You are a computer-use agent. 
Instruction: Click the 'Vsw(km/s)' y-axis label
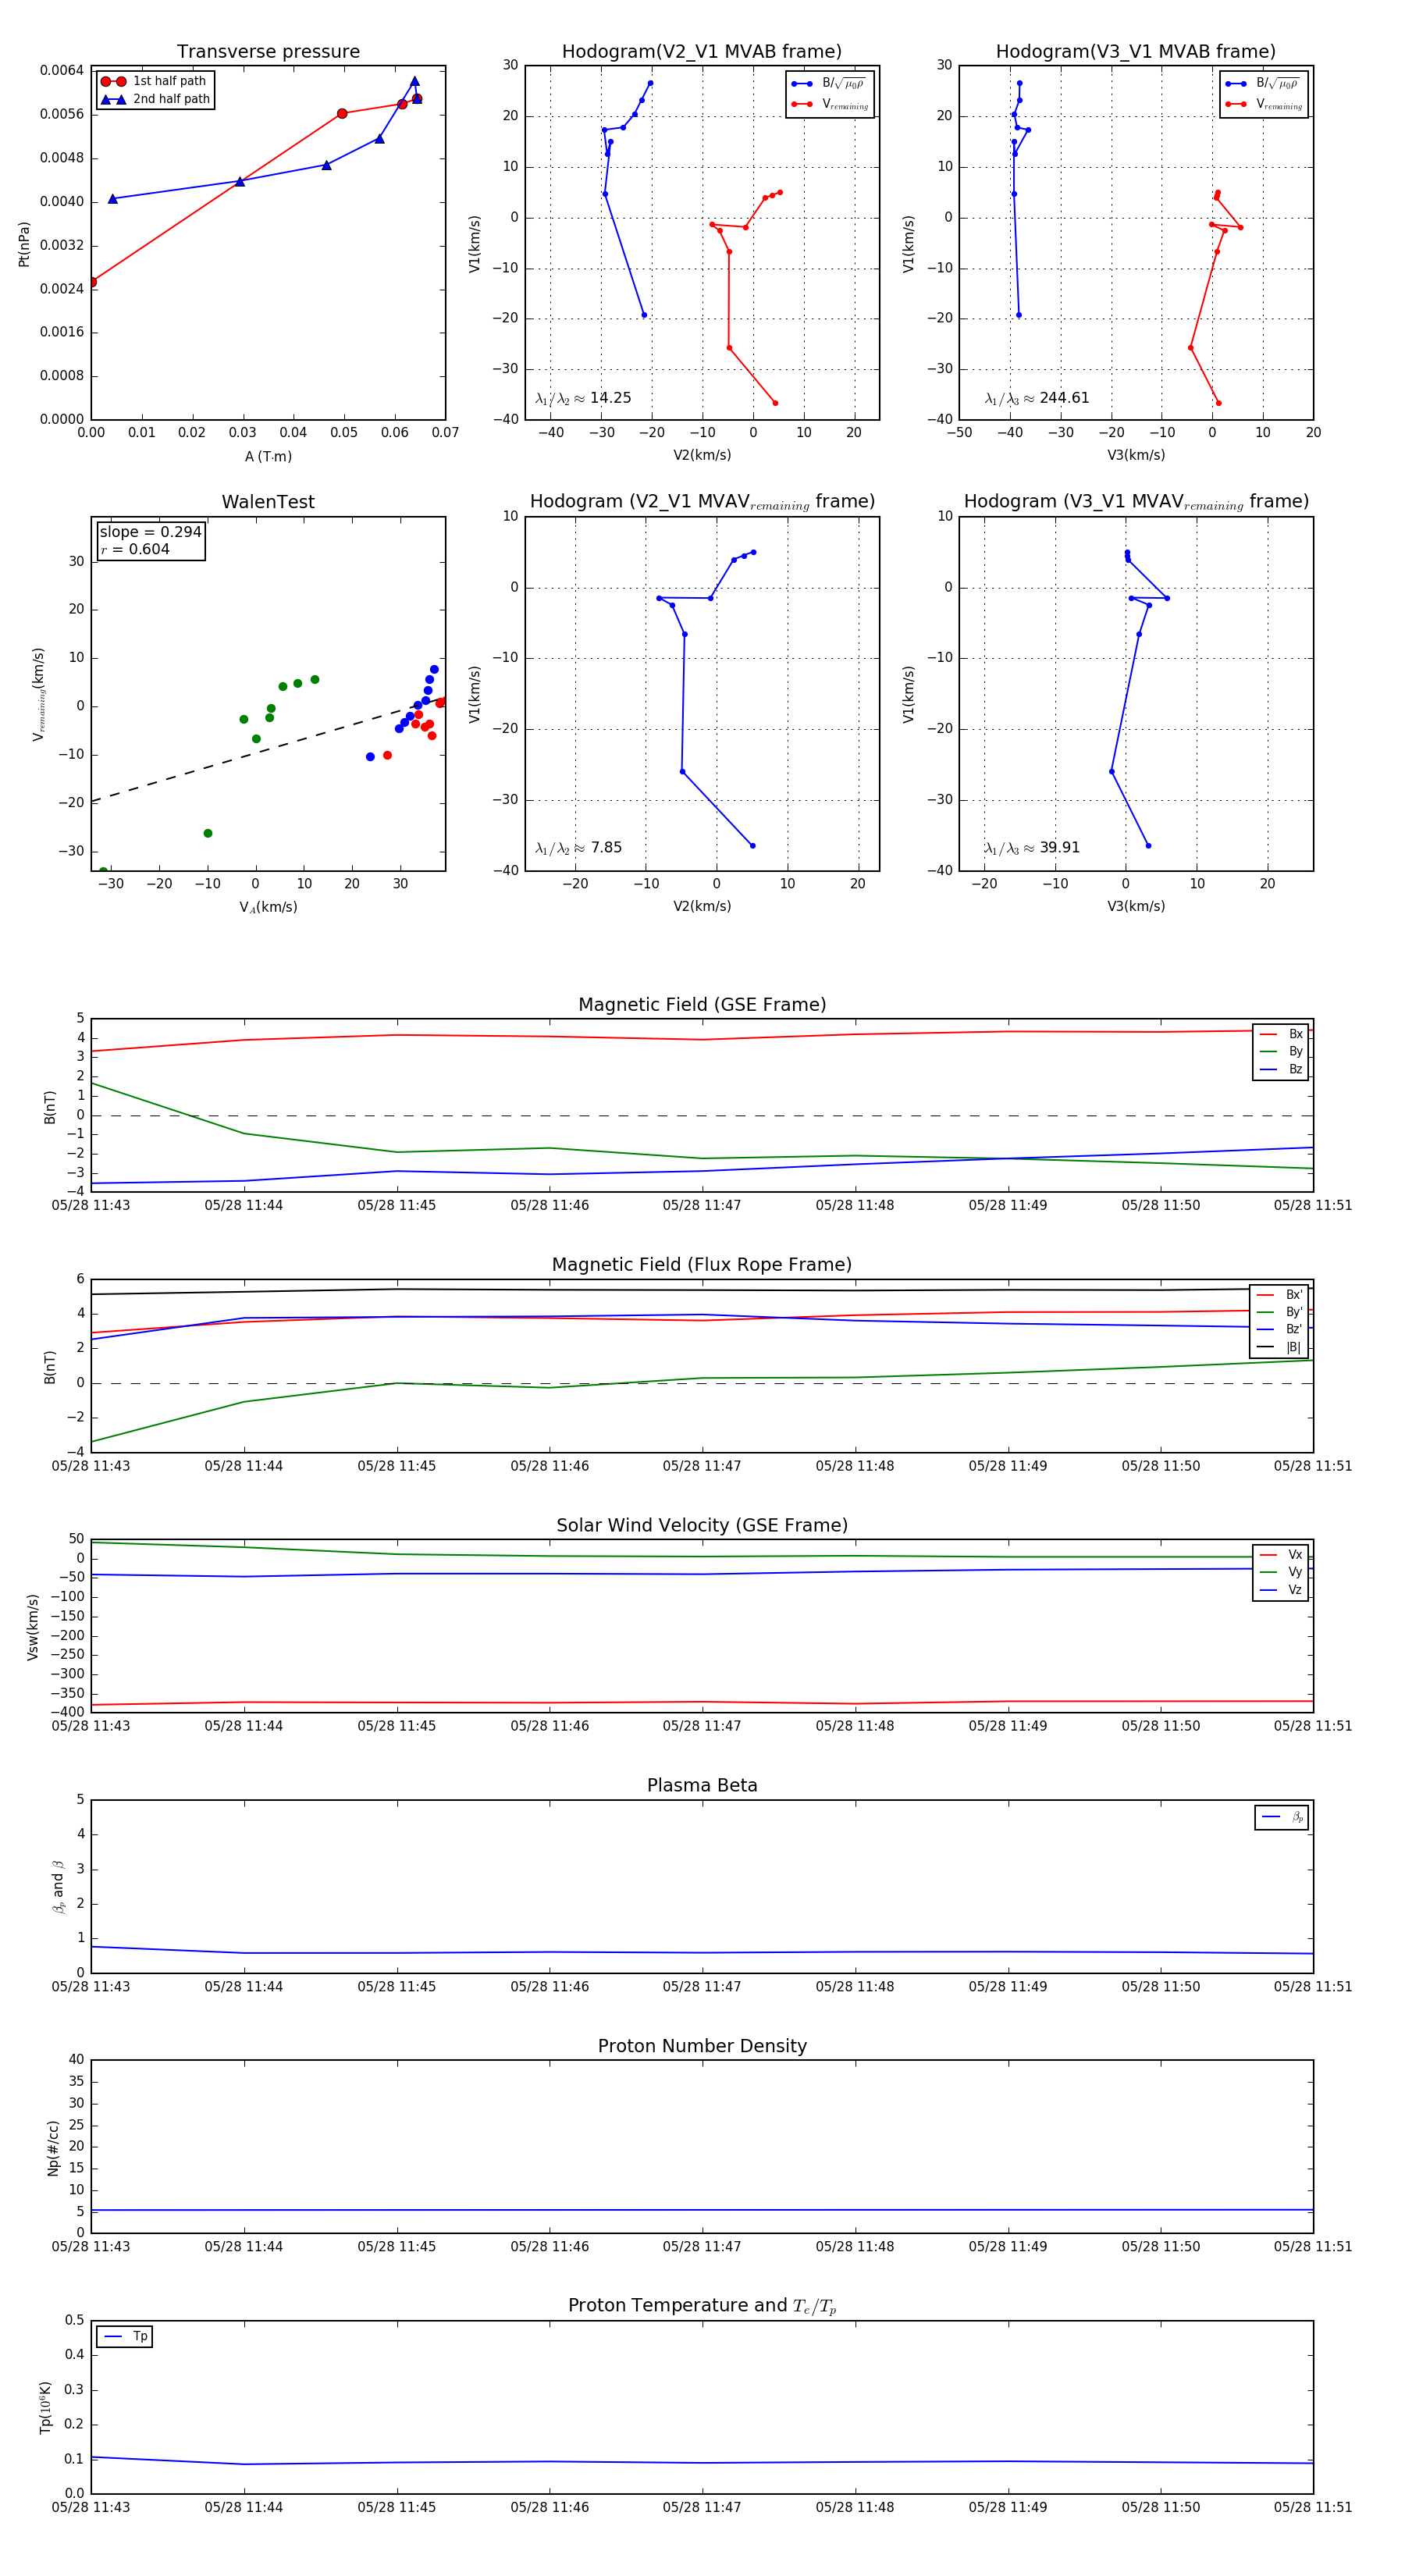pos(33,1627)
